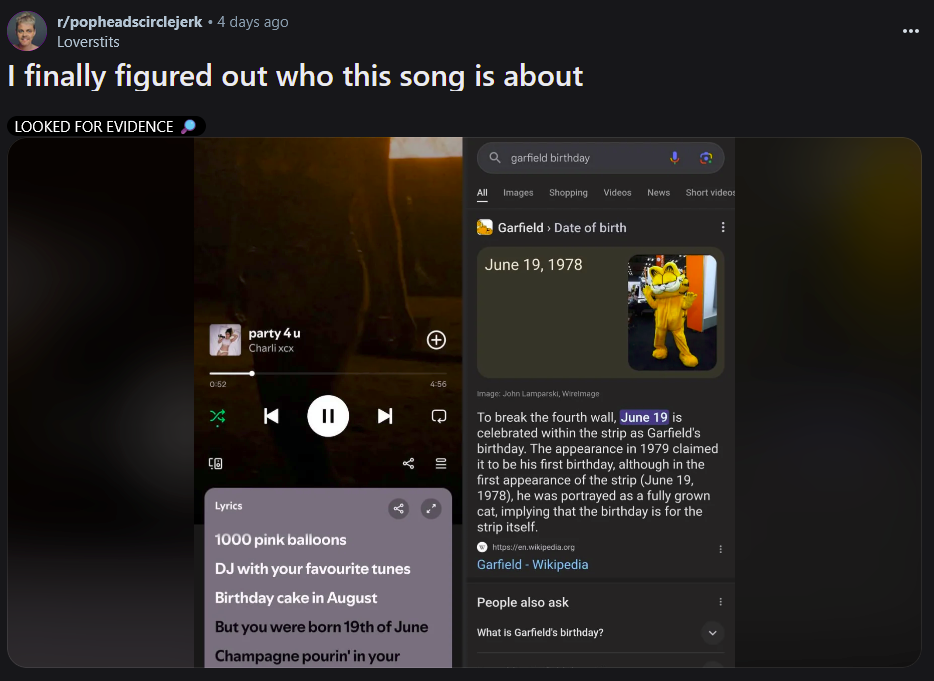Viewport: 934px width, 681px height.
Task: Open the Loverstits user profile
Action: [88, 42]
